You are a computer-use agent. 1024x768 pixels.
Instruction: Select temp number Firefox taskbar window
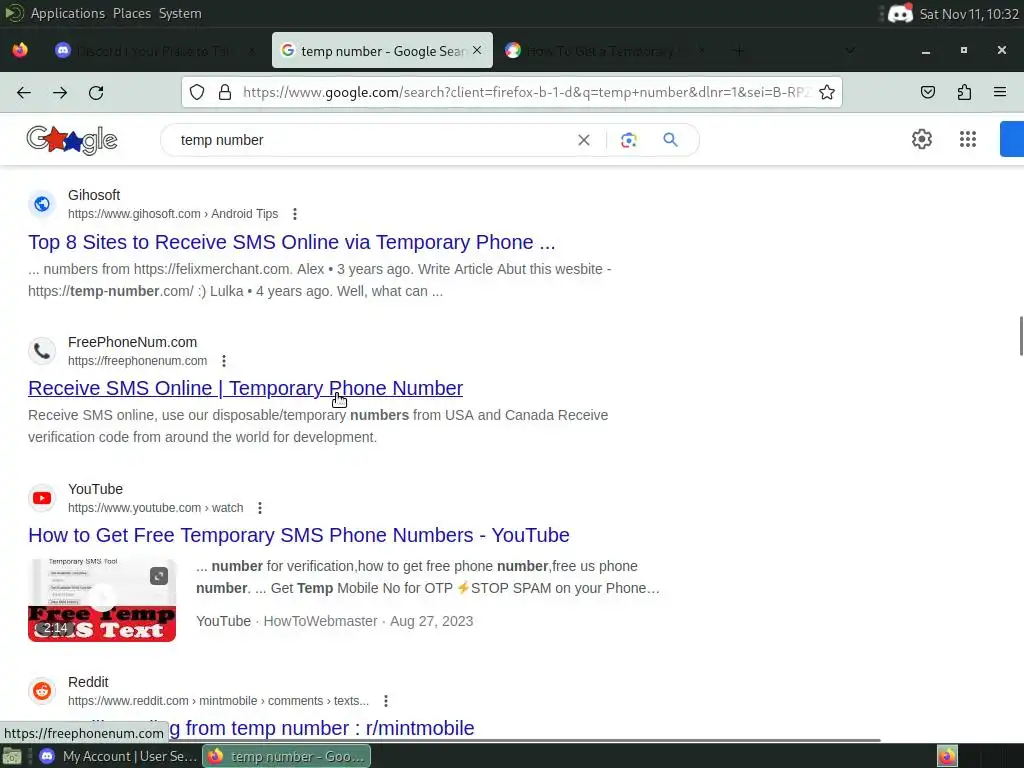pos(287,756)
